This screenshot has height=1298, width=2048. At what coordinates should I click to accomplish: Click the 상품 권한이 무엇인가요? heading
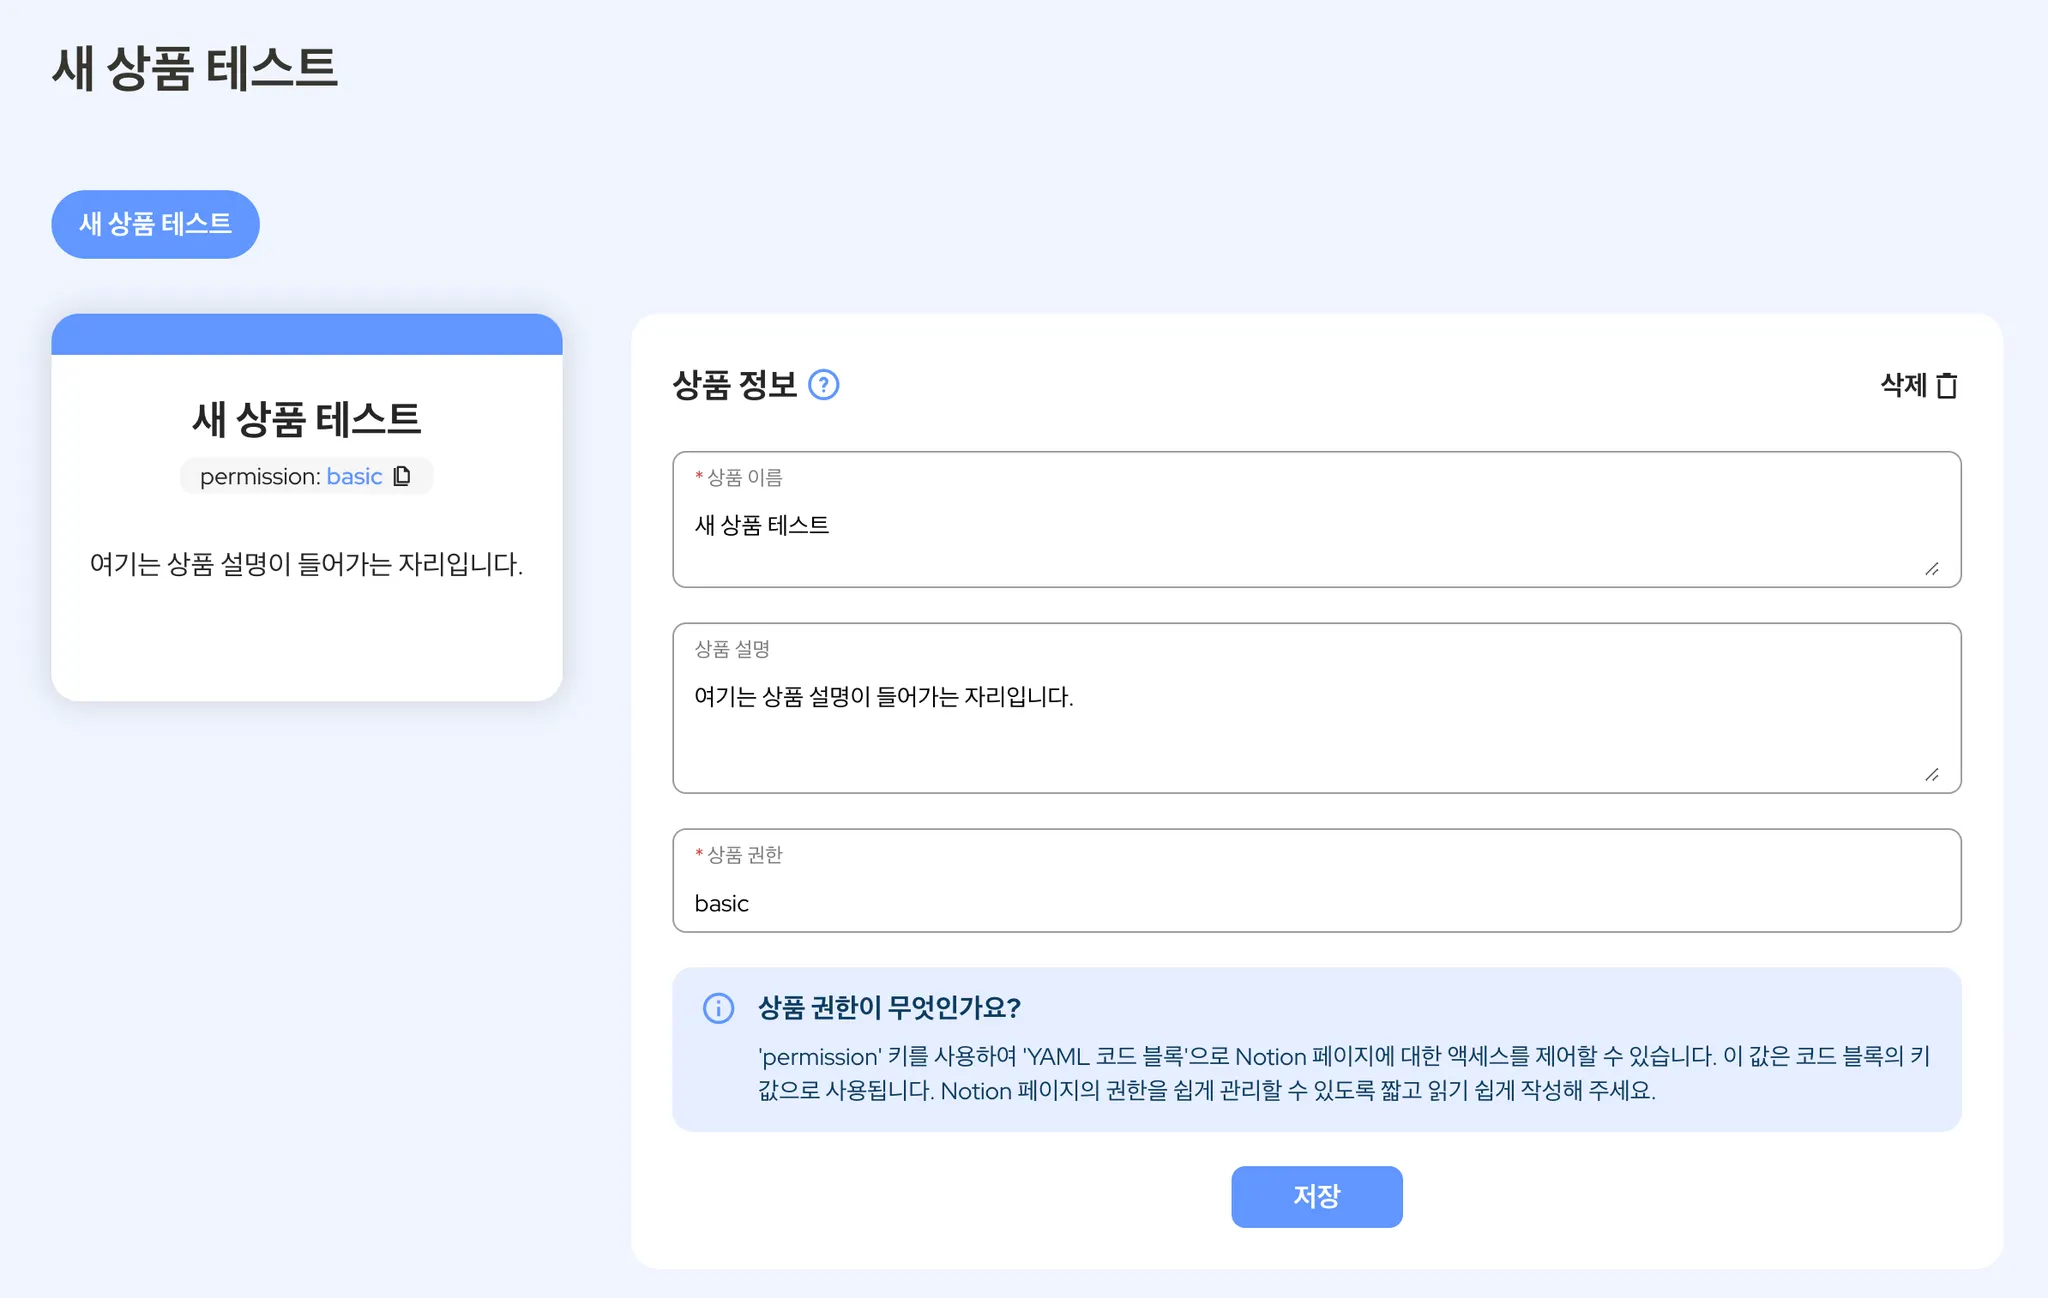(889, 1008)
